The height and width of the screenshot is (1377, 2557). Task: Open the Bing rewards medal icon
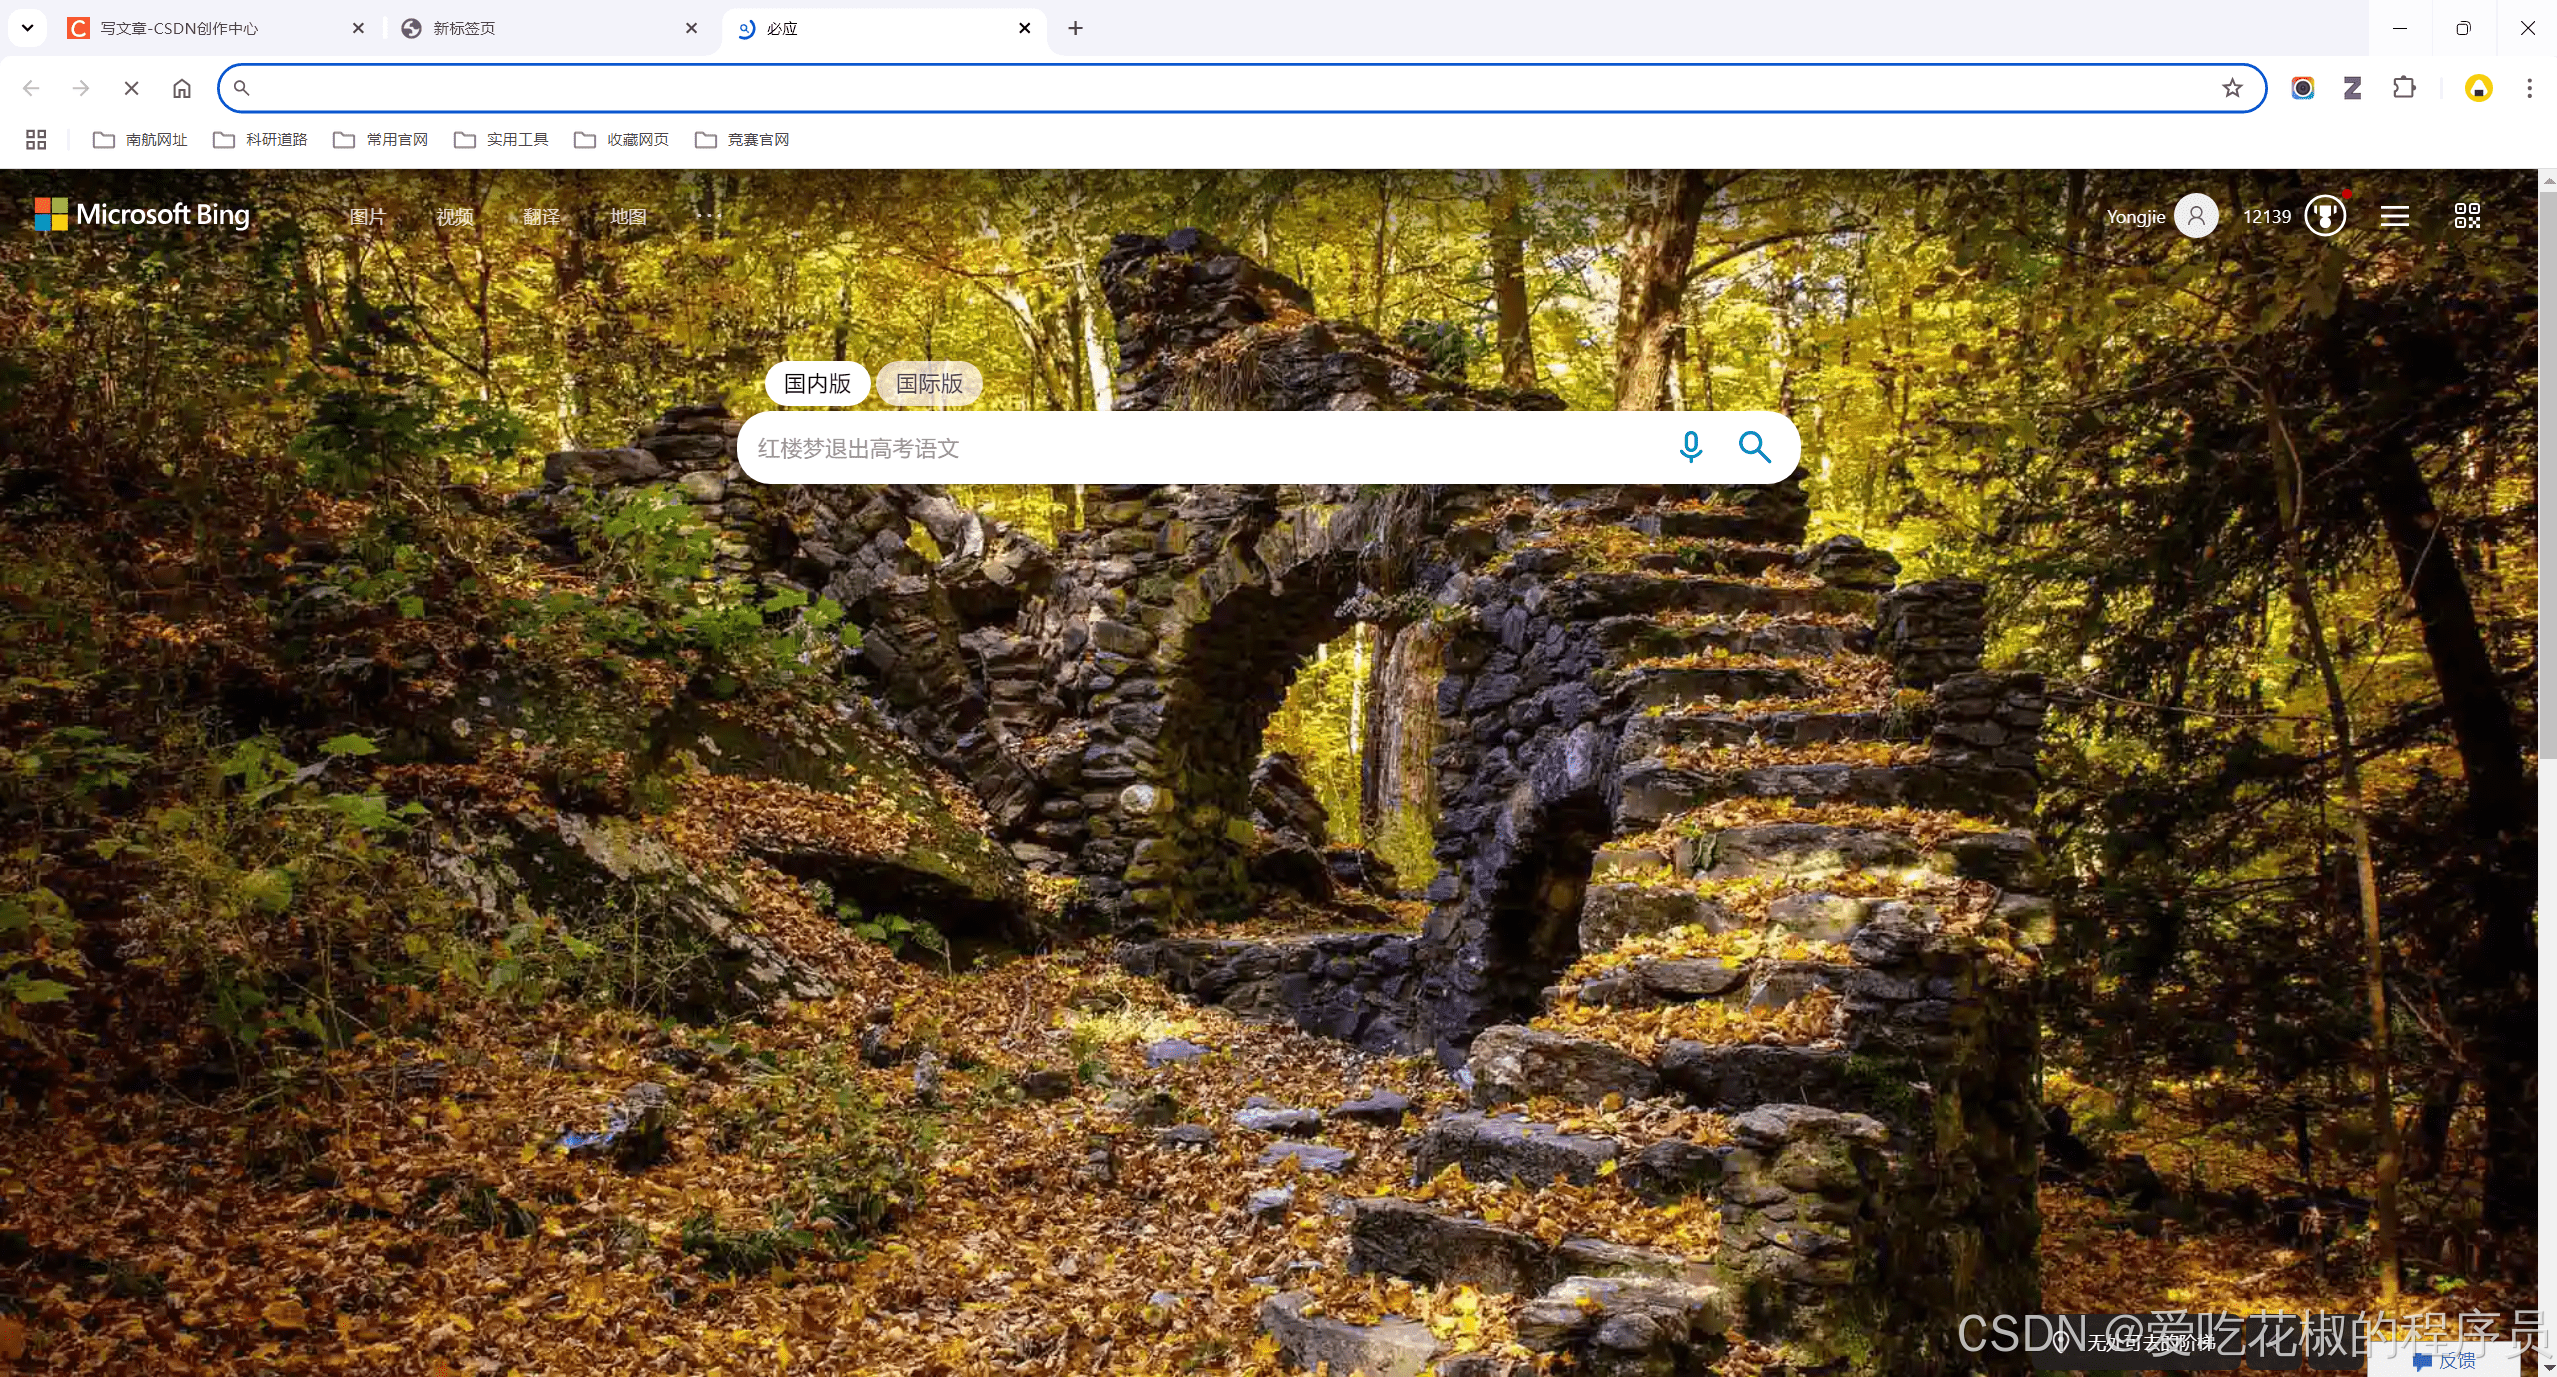pyautogui.click(x=2325, y=216)
